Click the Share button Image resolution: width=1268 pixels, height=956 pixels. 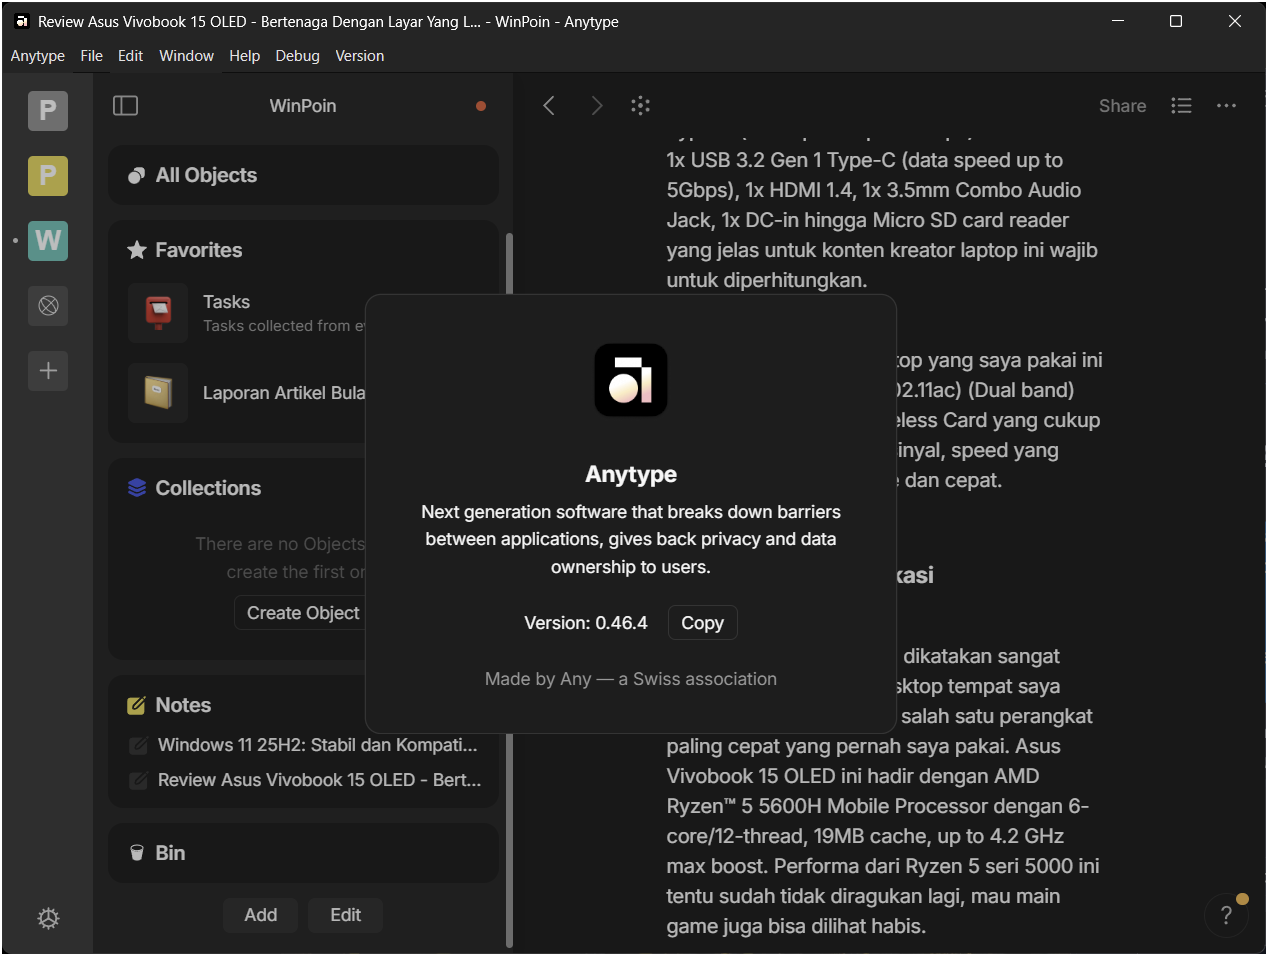coord(1123,106)
